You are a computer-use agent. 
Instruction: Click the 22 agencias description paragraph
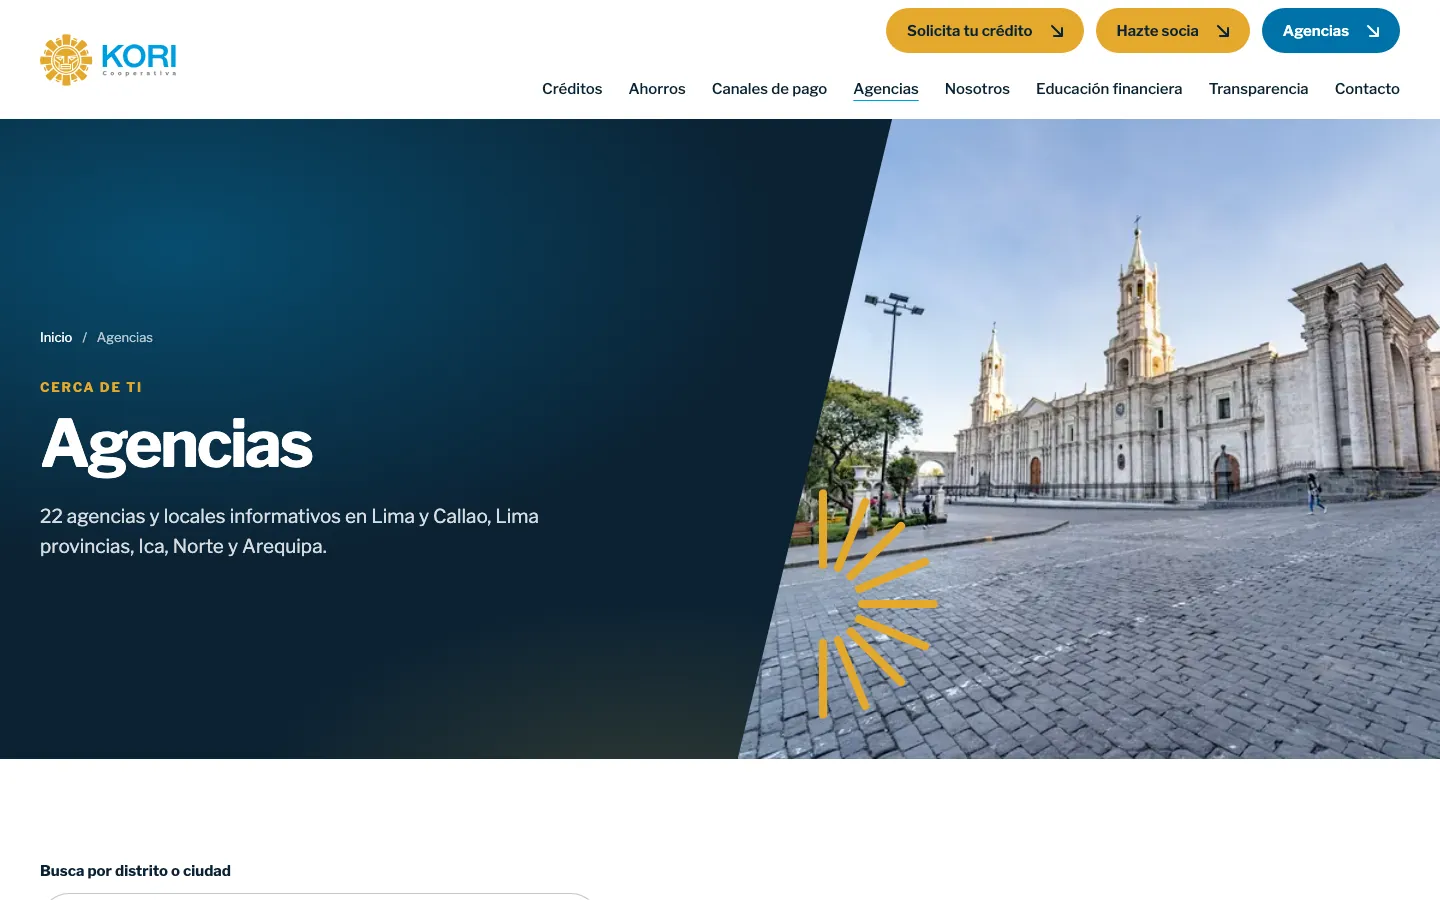pyautogui.click(x=290, y=531)
